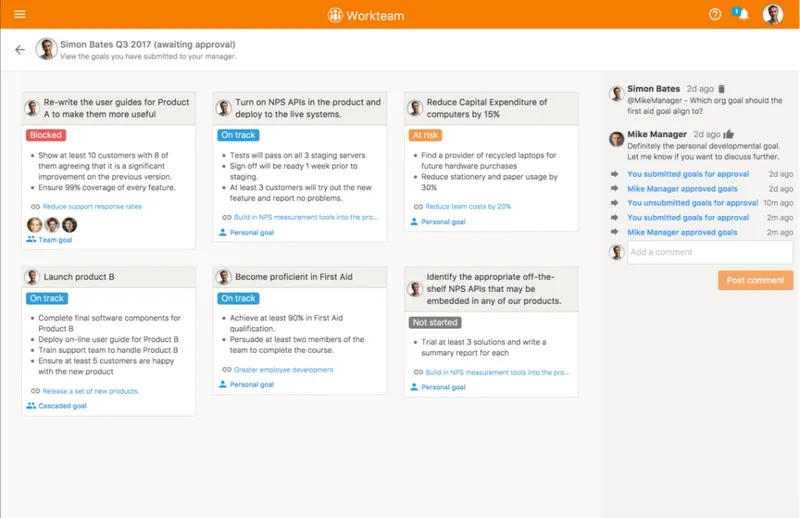Go back with the left arrow
This screenshot has height=518, width=800.
tap(20, 50)
